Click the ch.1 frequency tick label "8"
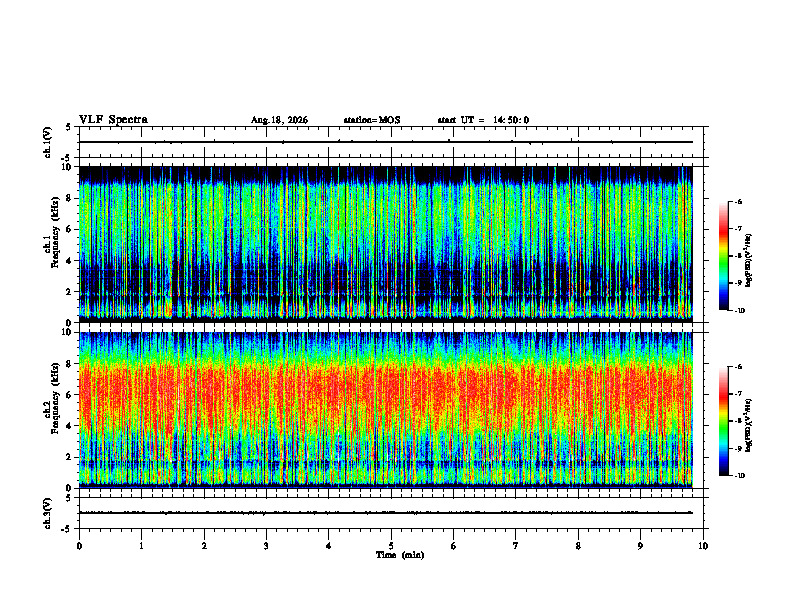 point(70,198)
